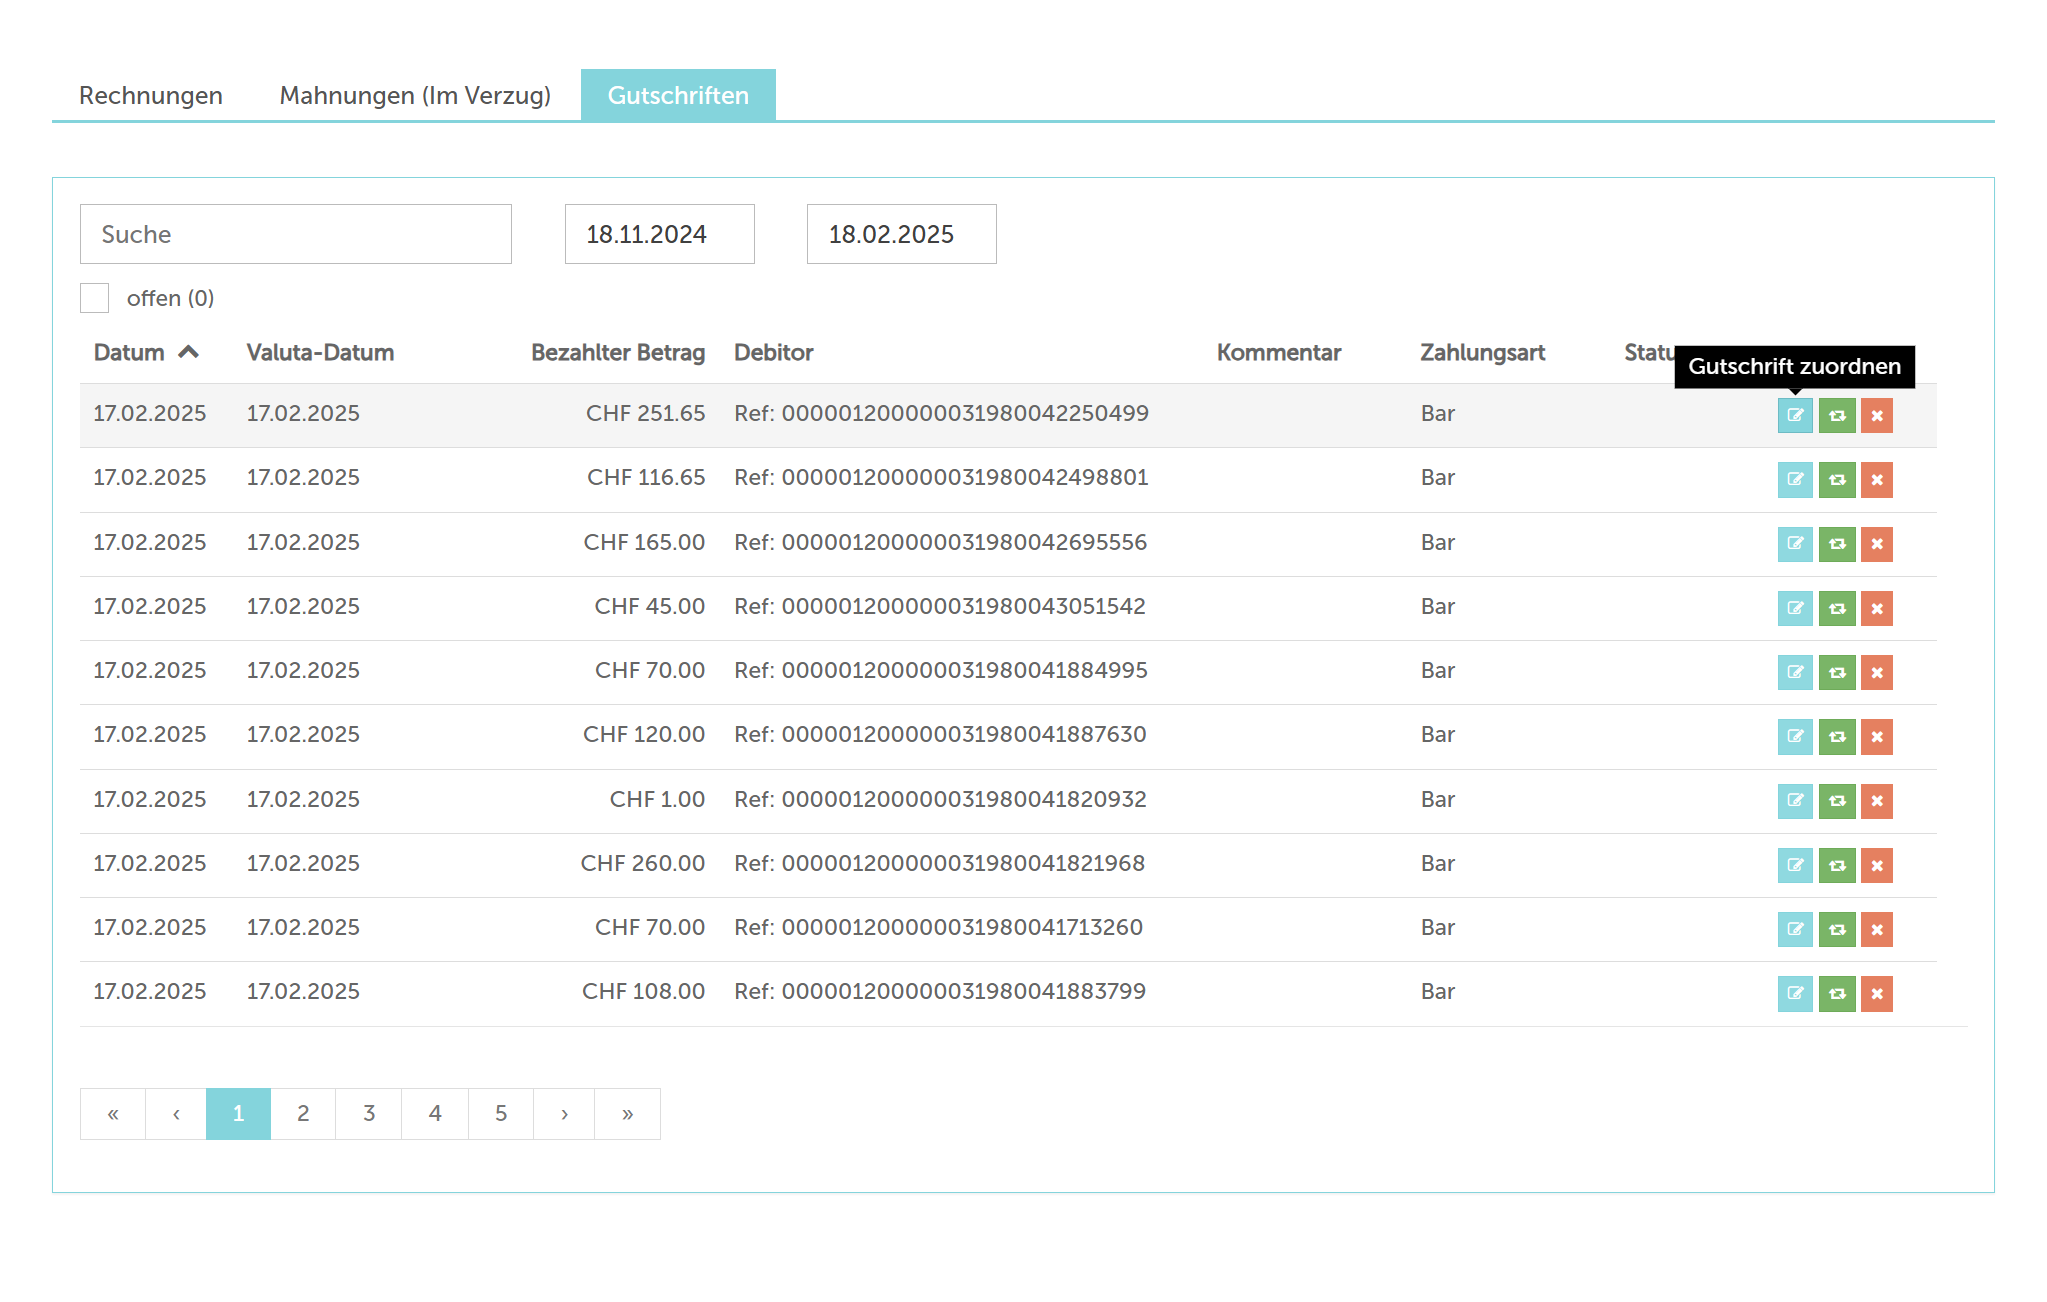
Task: Go to page 4
Action: tap(435, 1114)
